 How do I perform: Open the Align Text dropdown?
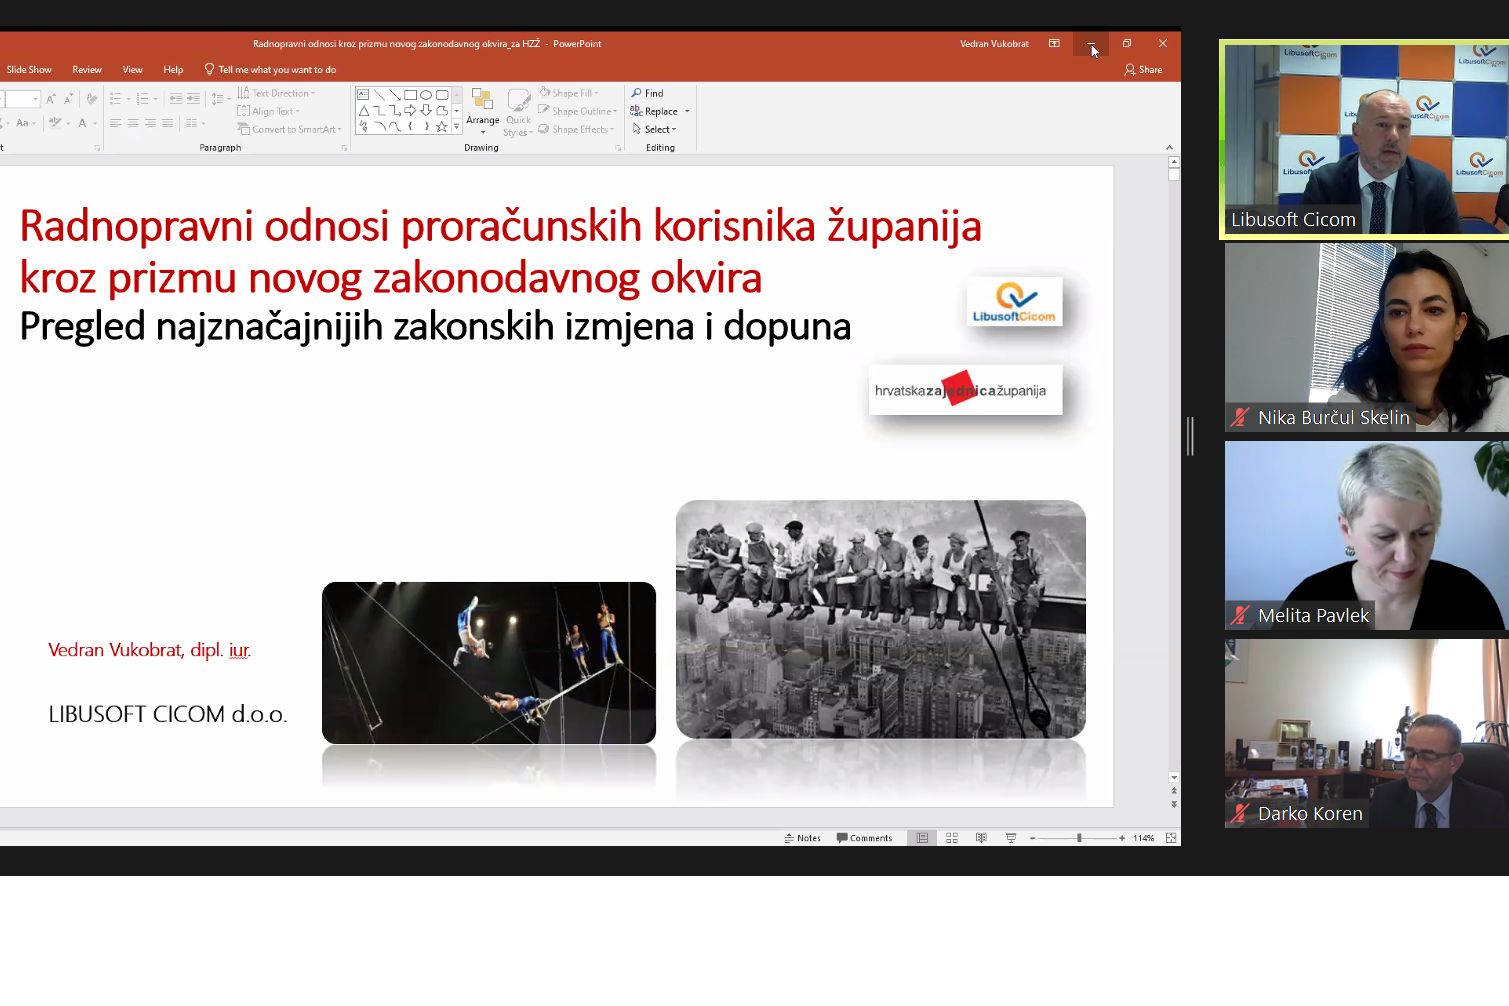[x=277, y=111]
